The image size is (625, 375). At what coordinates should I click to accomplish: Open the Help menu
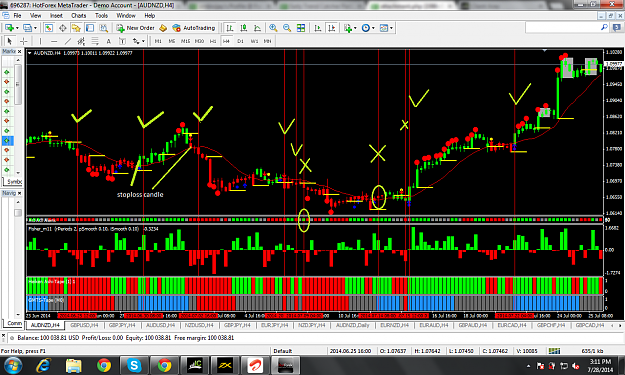(x=149, y=16)
